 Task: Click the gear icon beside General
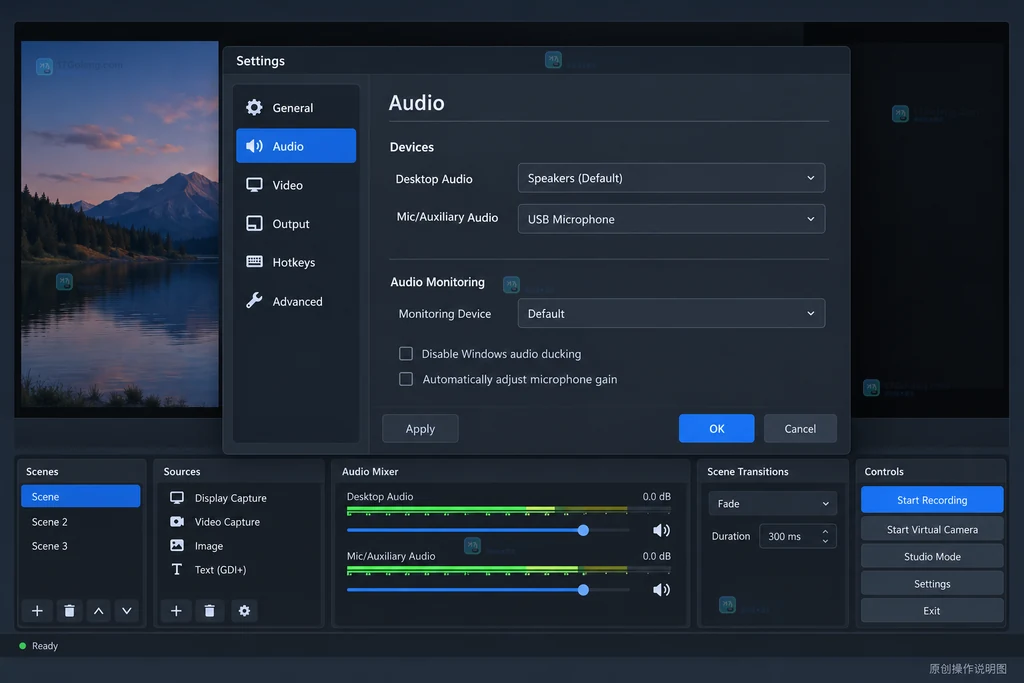point(254,107)
